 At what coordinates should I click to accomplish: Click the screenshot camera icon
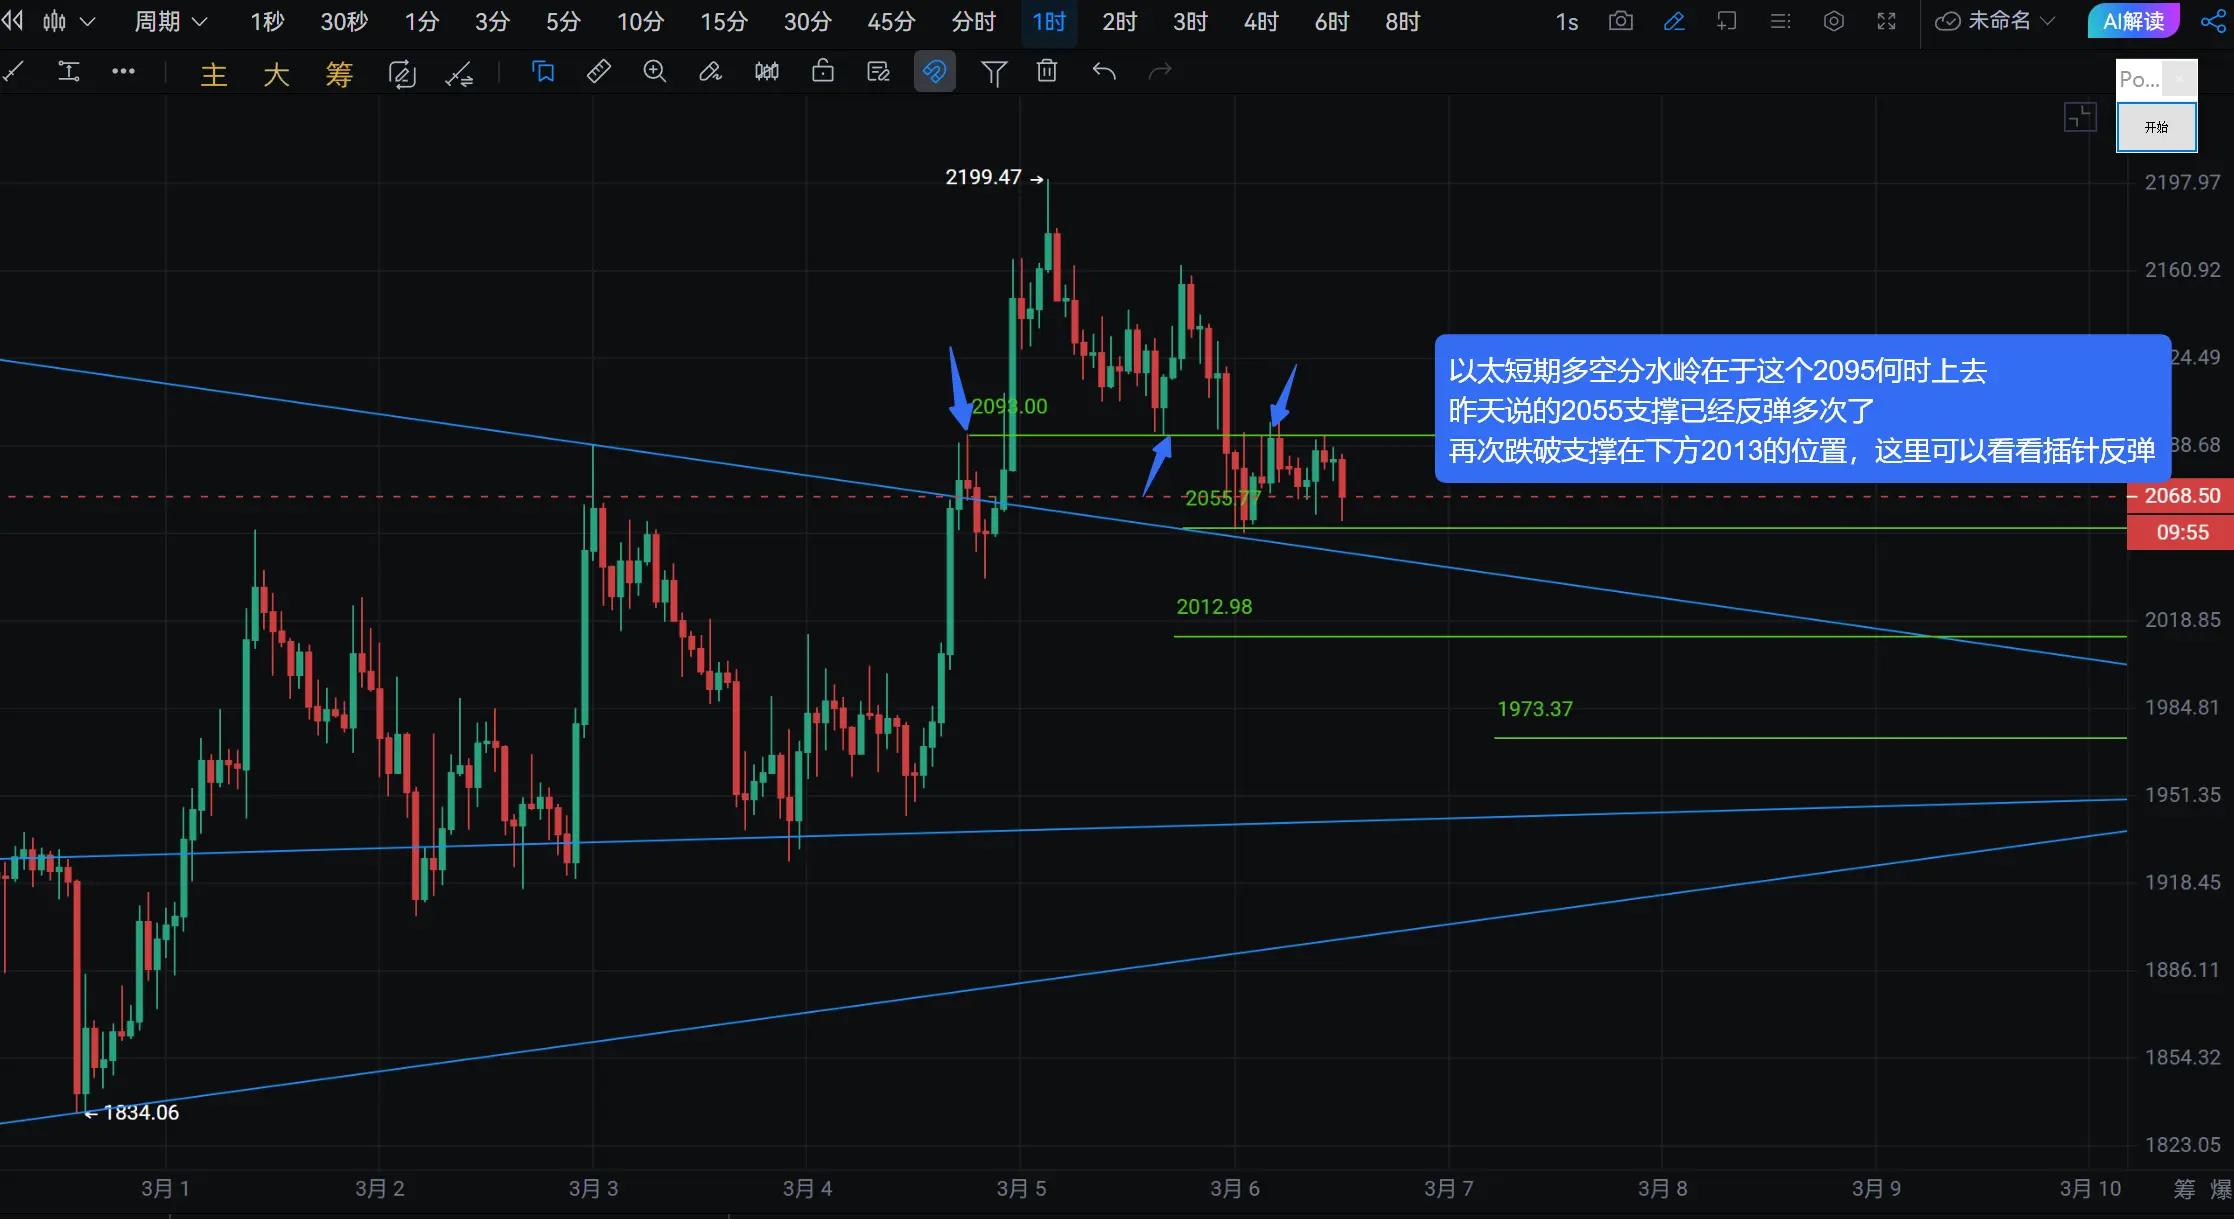pos(1620,21)
